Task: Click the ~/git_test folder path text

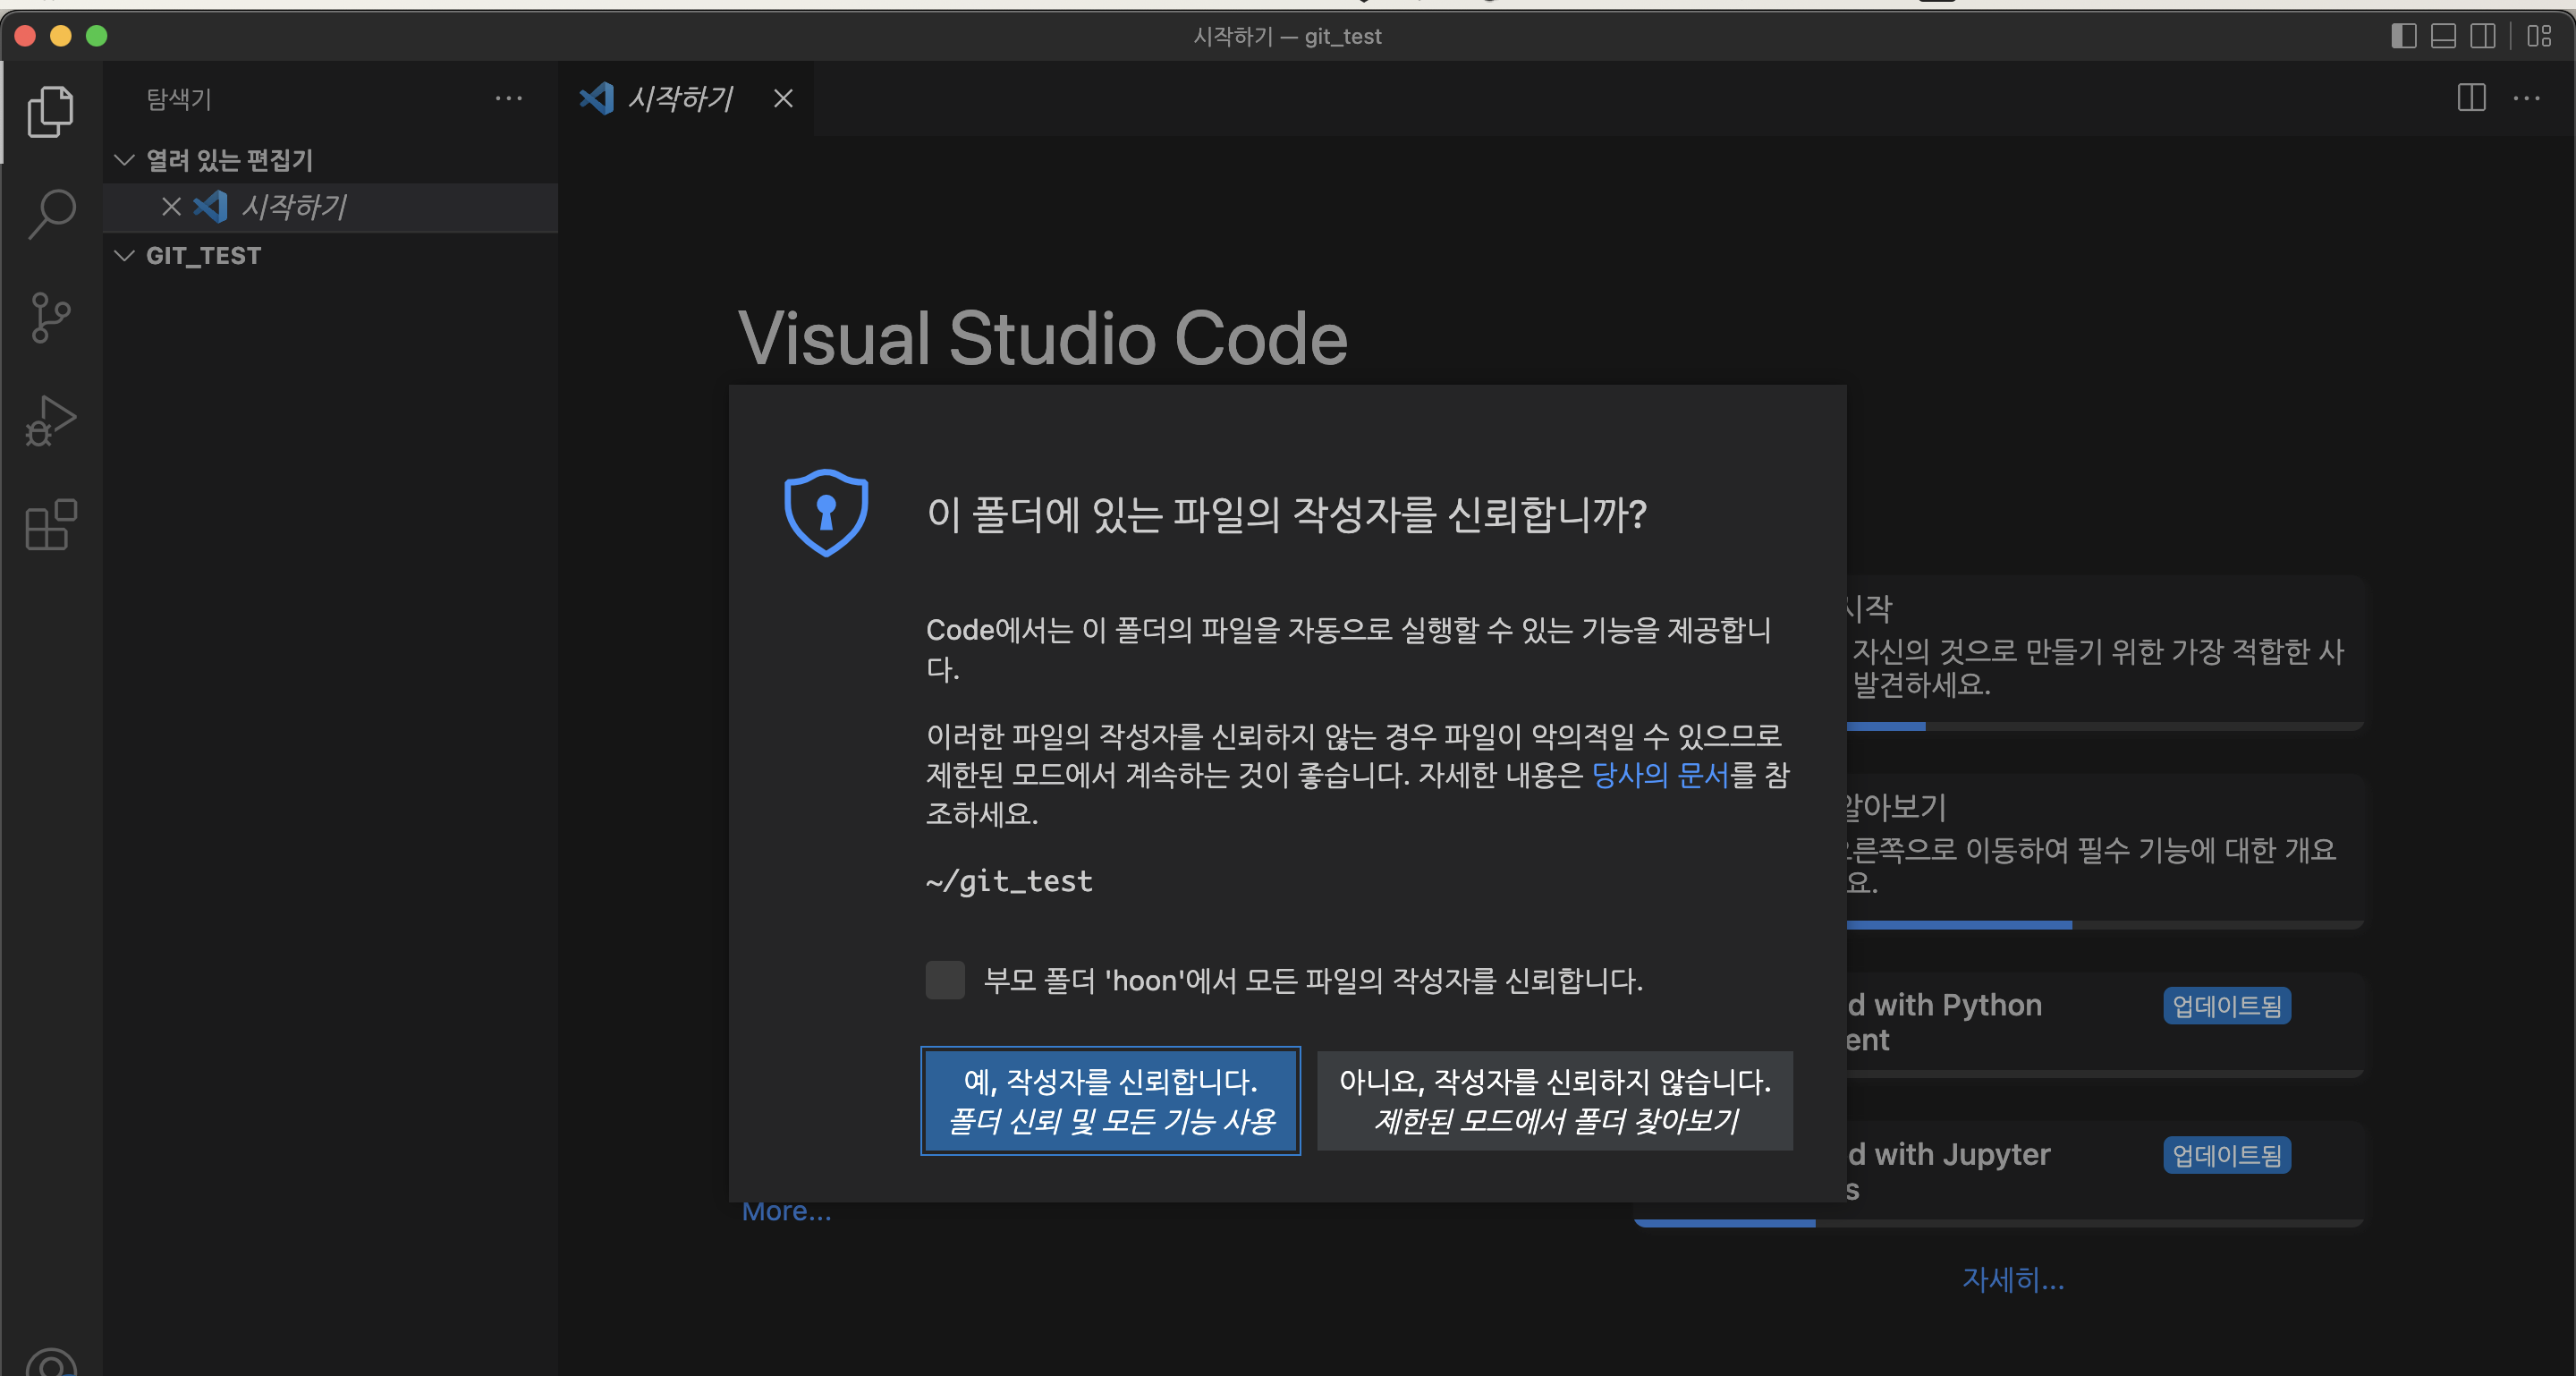Action: (1009, 881)
